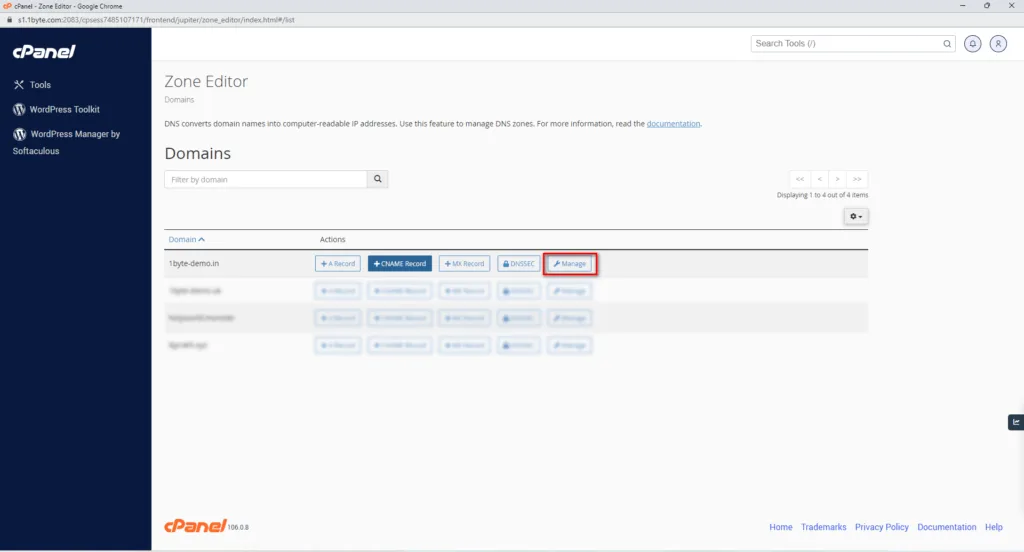
Task: Go to the last page of results
Action: pyautogui.click(x=857, y=179)
